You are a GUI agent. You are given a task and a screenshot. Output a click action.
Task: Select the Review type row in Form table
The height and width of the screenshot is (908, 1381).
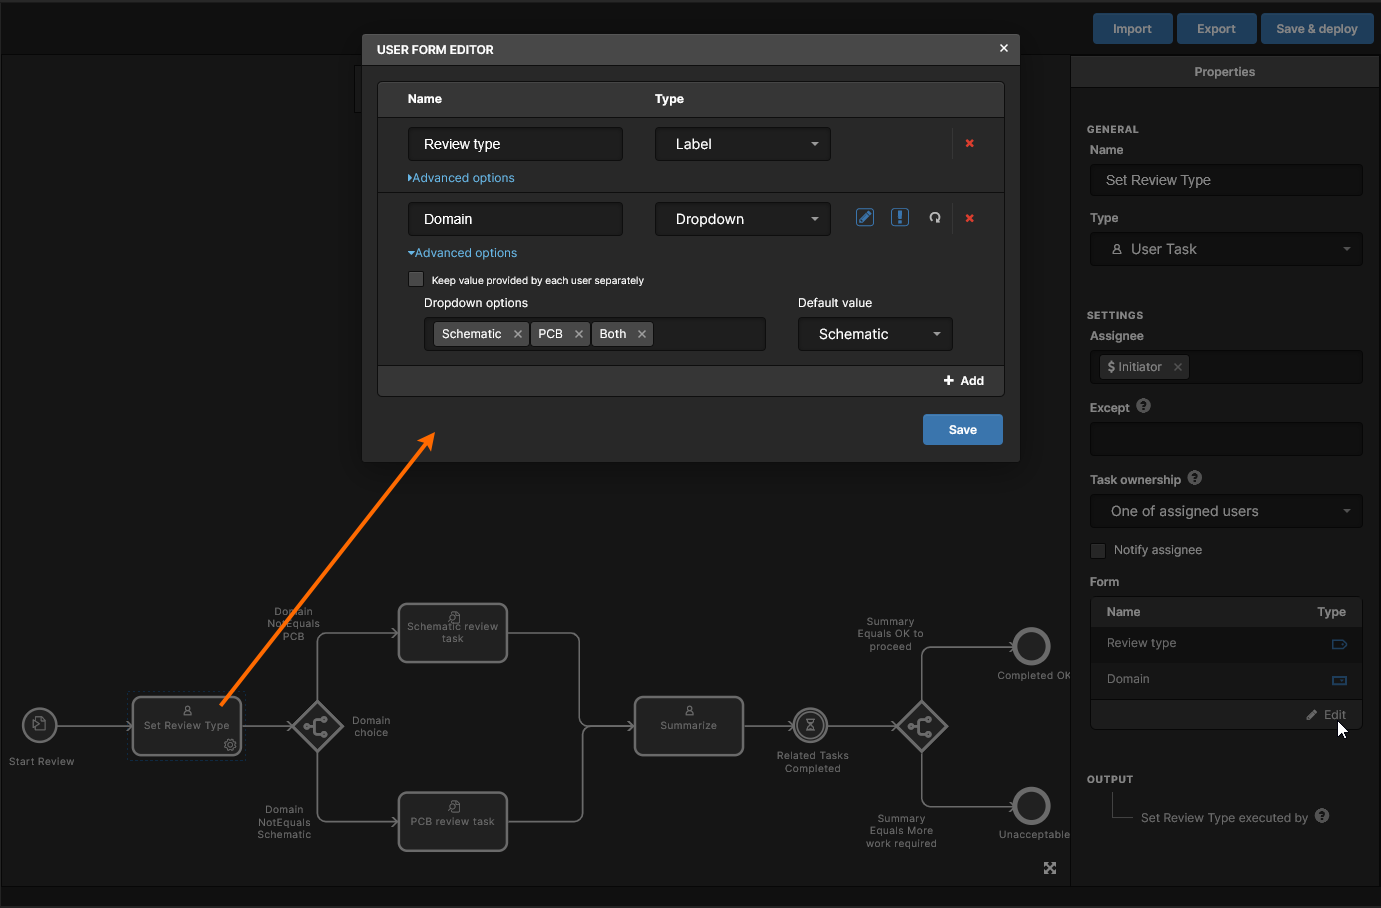tap(1226, 644)
